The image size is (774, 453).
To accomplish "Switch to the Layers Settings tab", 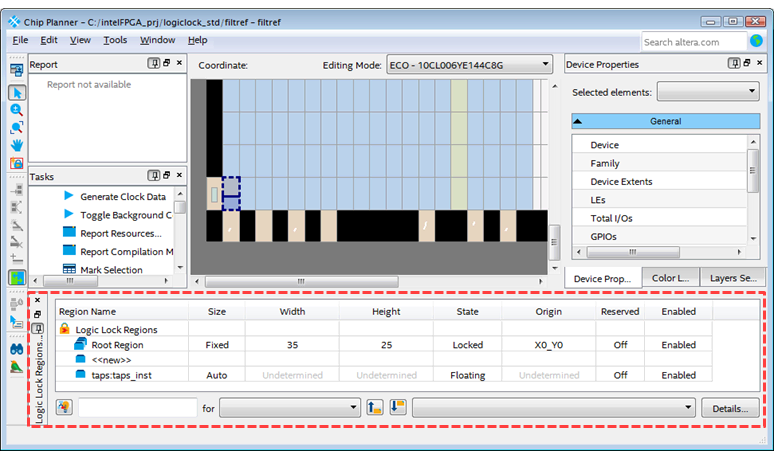I will 732,278.
